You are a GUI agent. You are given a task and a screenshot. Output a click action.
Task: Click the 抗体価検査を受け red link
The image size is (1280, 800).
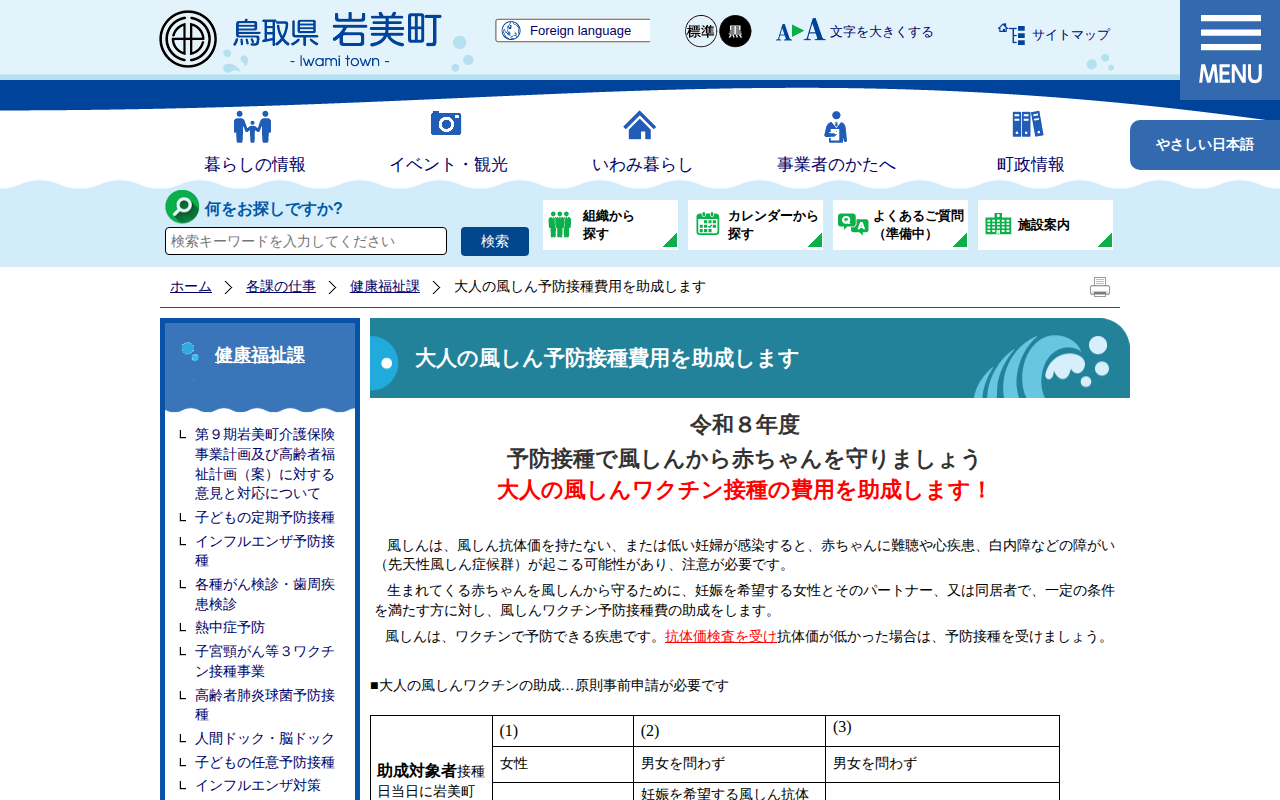[721, 637]
